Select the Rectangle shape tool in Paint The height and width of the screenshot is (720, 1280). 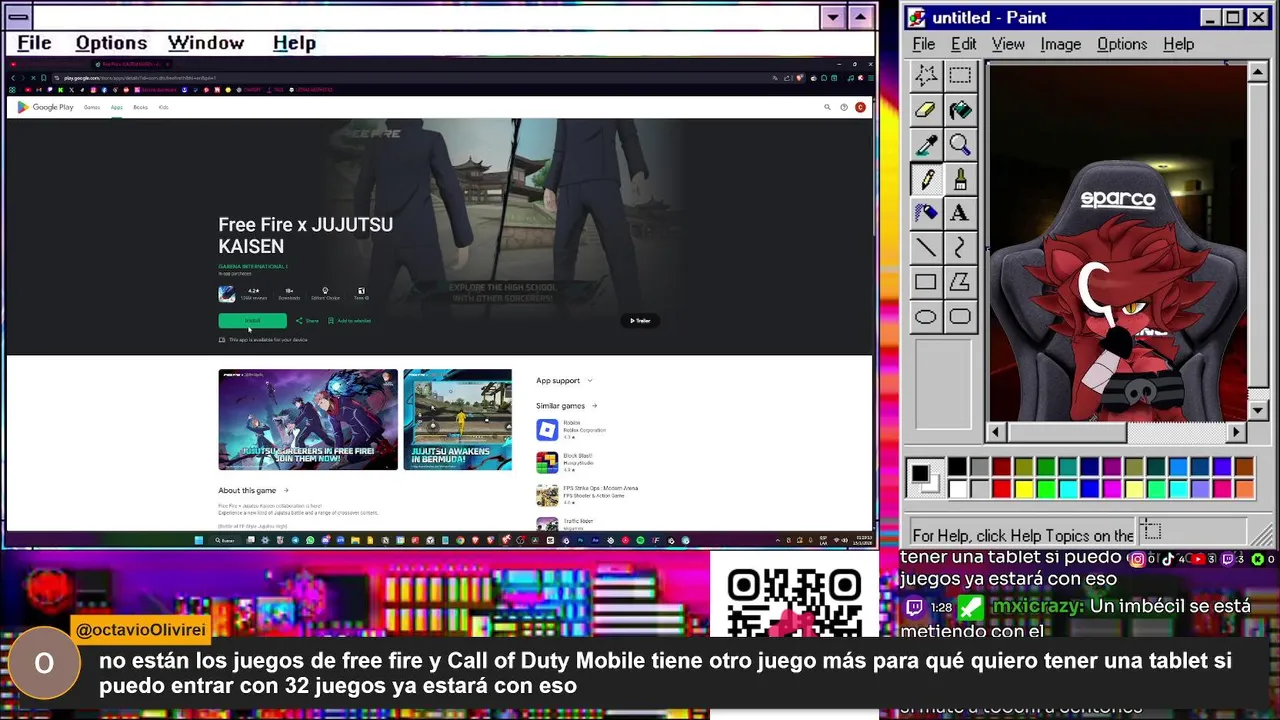point(926,283)
